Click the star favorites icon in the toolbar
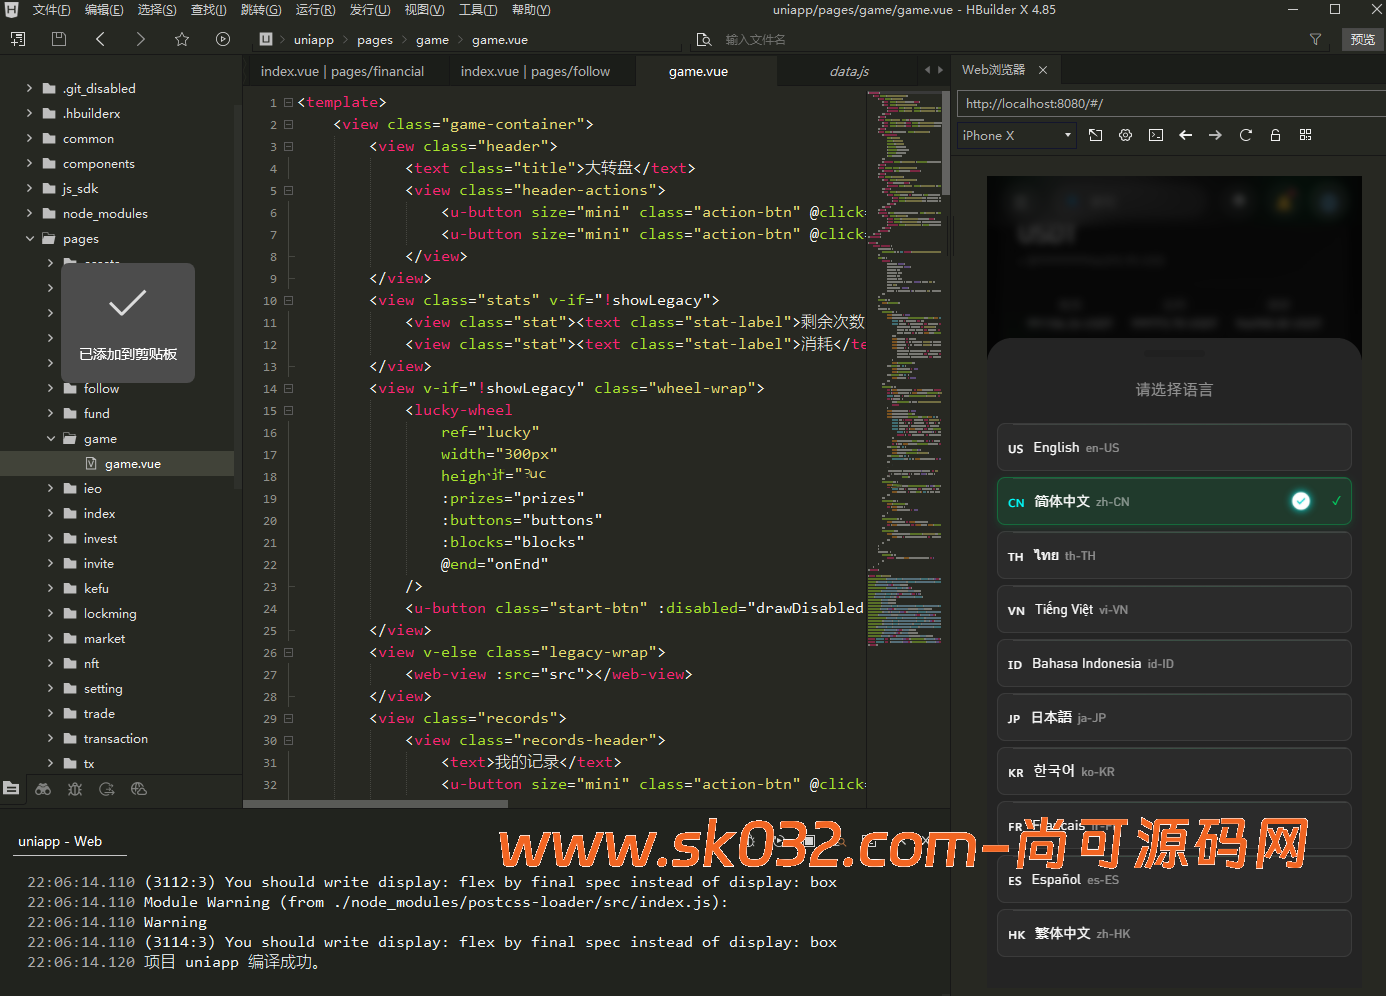Screen dimensions: 1386x996 click(181, 39)
